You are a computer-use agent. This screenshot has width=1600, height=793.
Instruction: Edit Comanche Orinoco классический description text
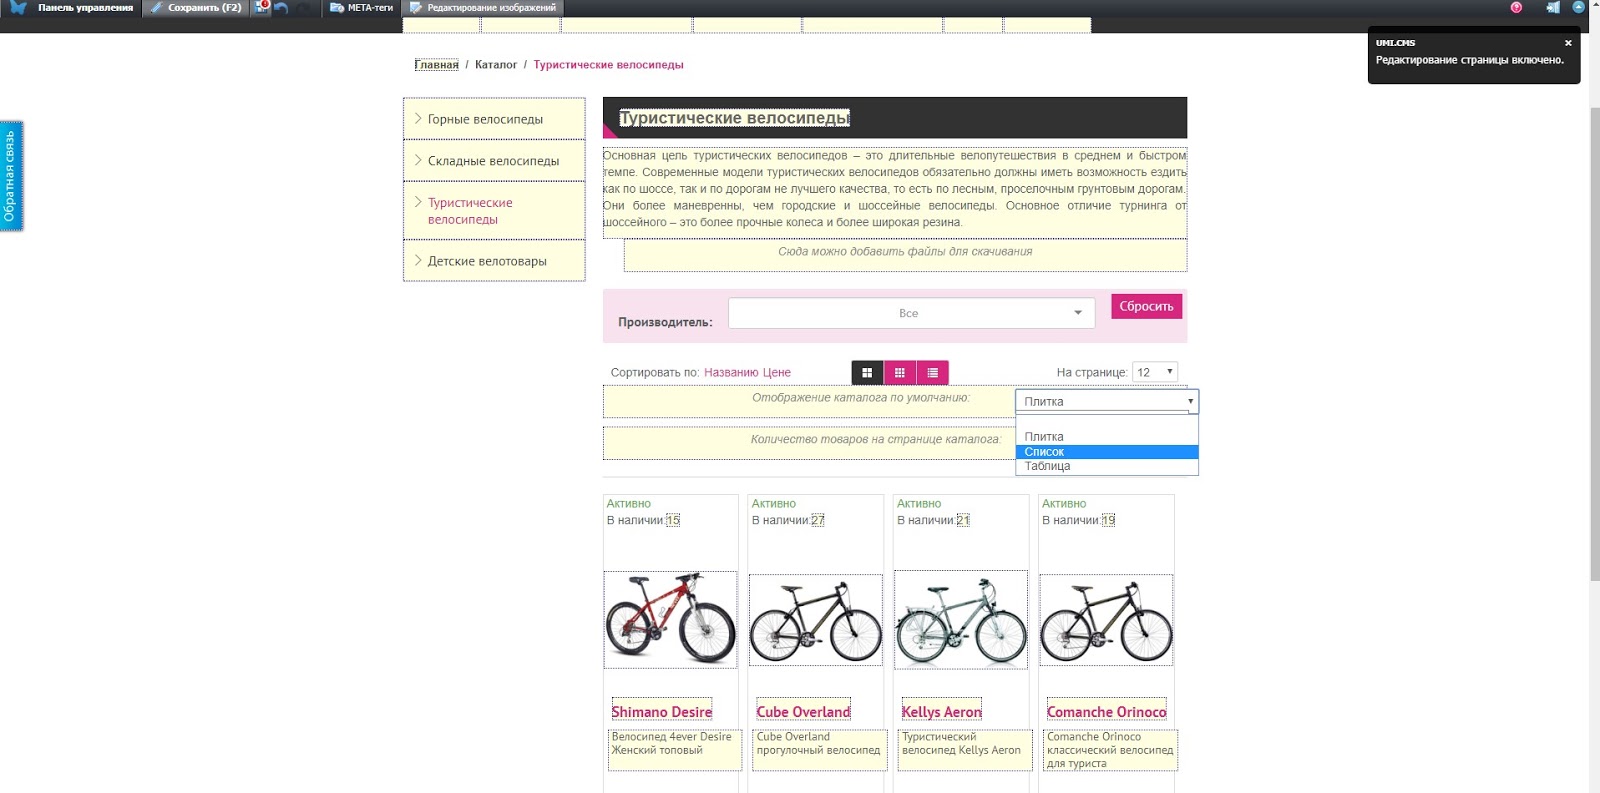[1110, 749]
